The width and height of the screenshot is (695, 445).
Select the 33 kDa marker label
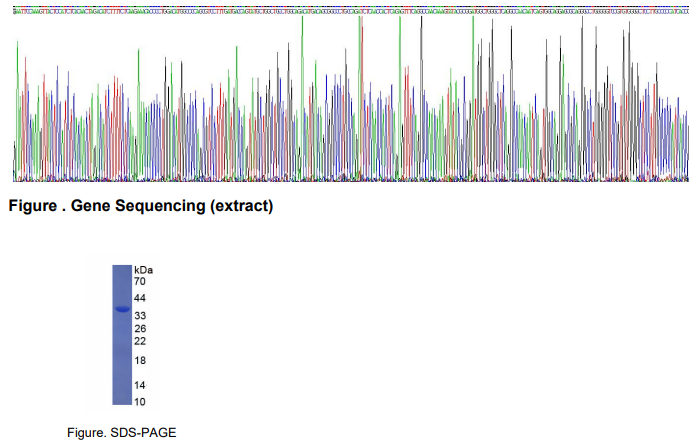point(140,316)
